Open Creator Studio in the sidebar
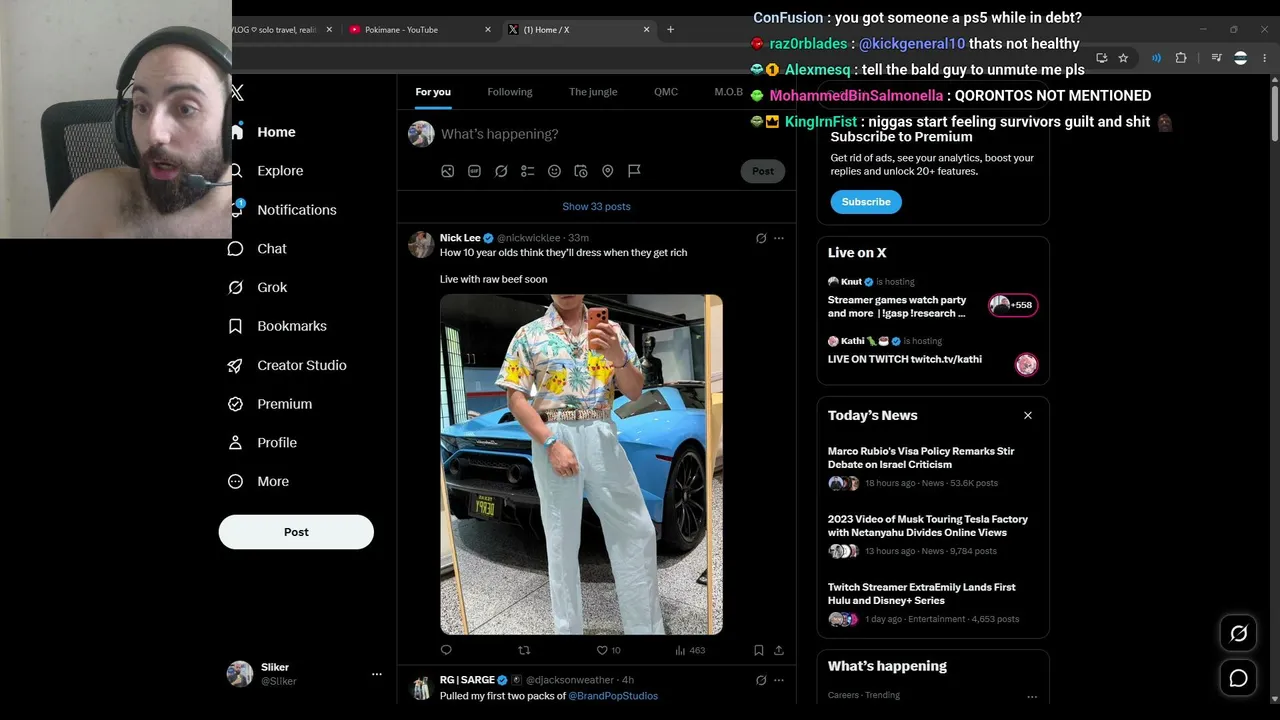 pyautogui.click(x=288, y=365)
